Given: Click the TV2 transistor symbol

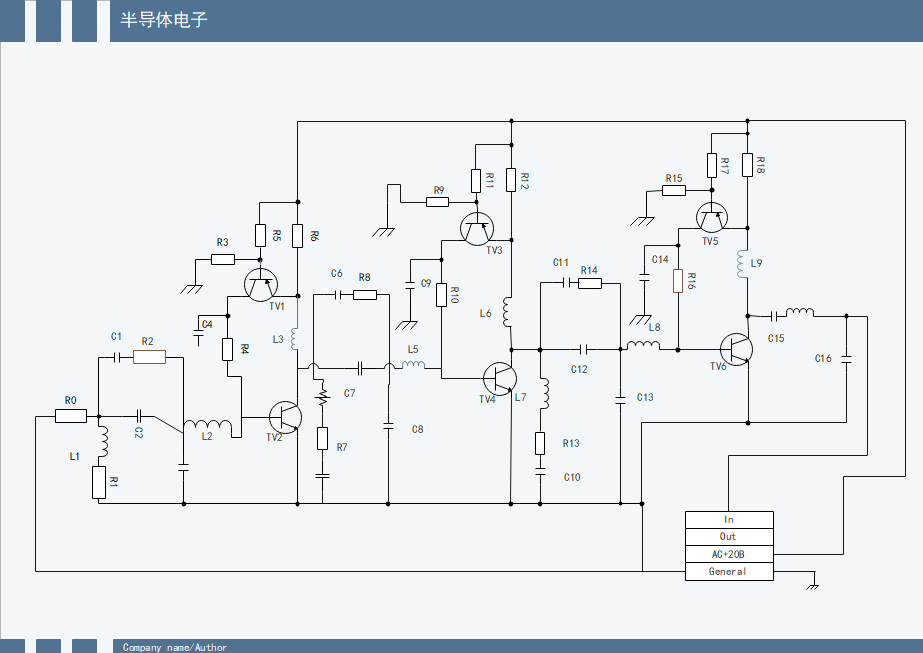Looking at the screenshot, I should pyautogui.click(x=284, y=417).
